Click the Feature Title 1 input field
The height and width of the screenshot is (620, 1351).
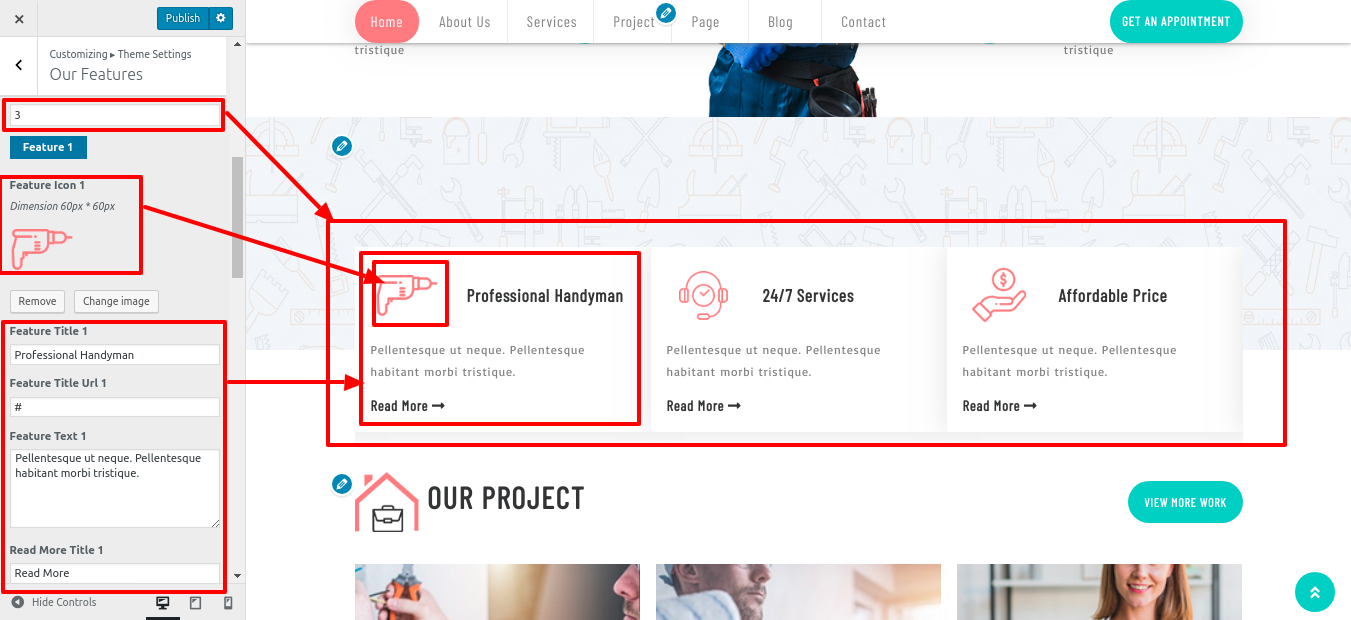[x=115, y=355]
